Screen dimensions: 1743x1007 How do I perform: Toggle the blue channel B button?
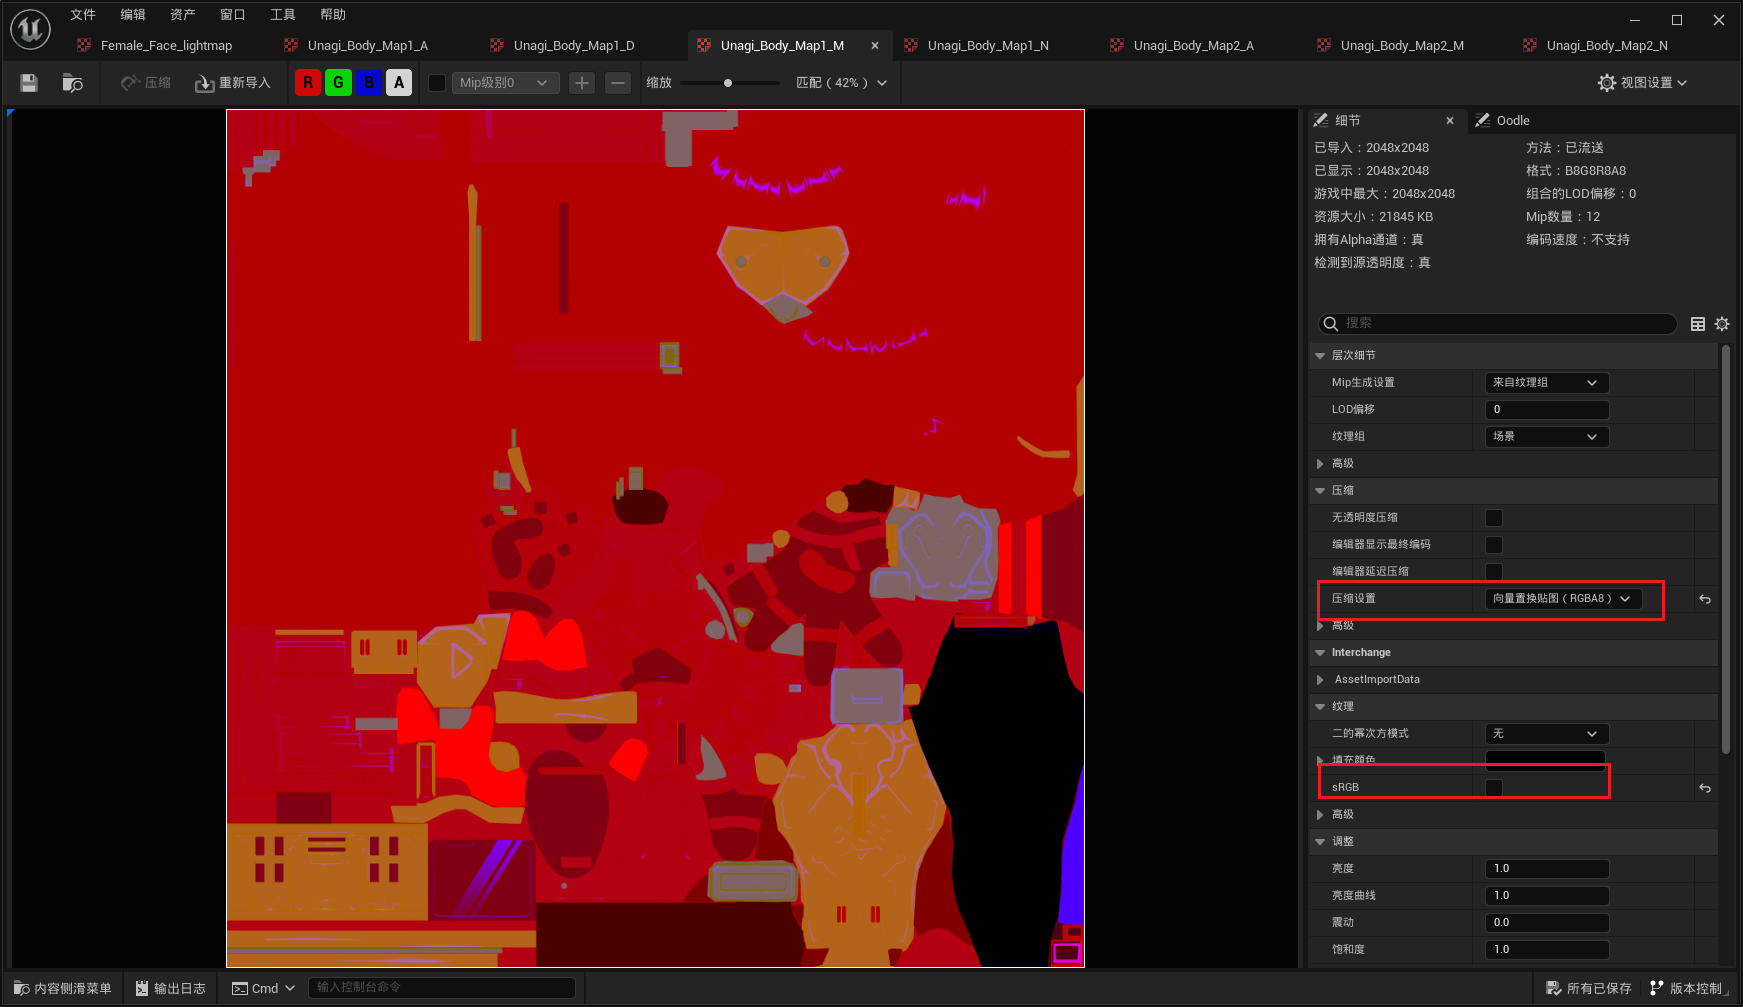click(369, 83)
